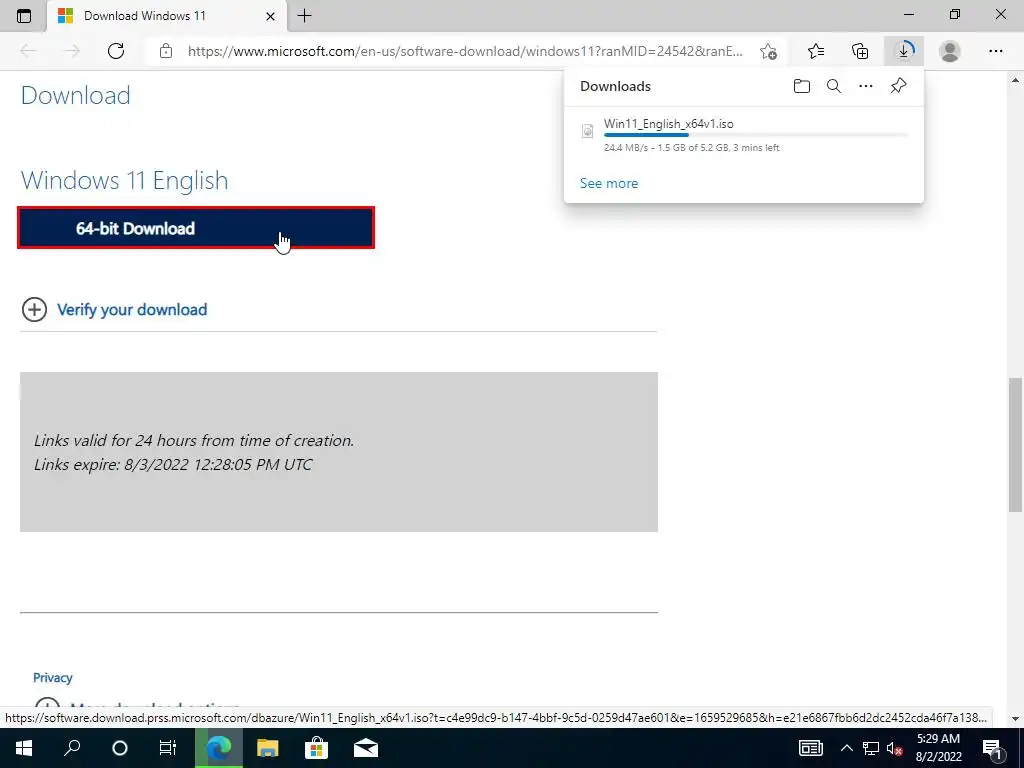The width and height of the screenshot is (1024, 768).
Task: Close the Download Windows 11 tab
Action: pyautogui.click(x=270, y=16)
